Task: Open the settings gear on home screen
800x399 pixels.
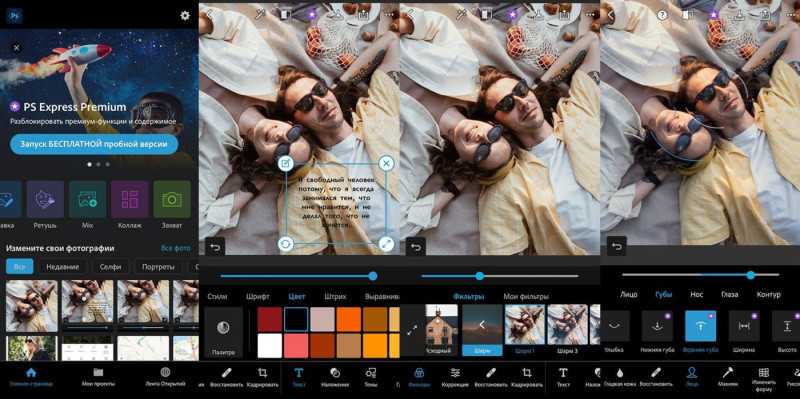Action: [x=185, y=15]
